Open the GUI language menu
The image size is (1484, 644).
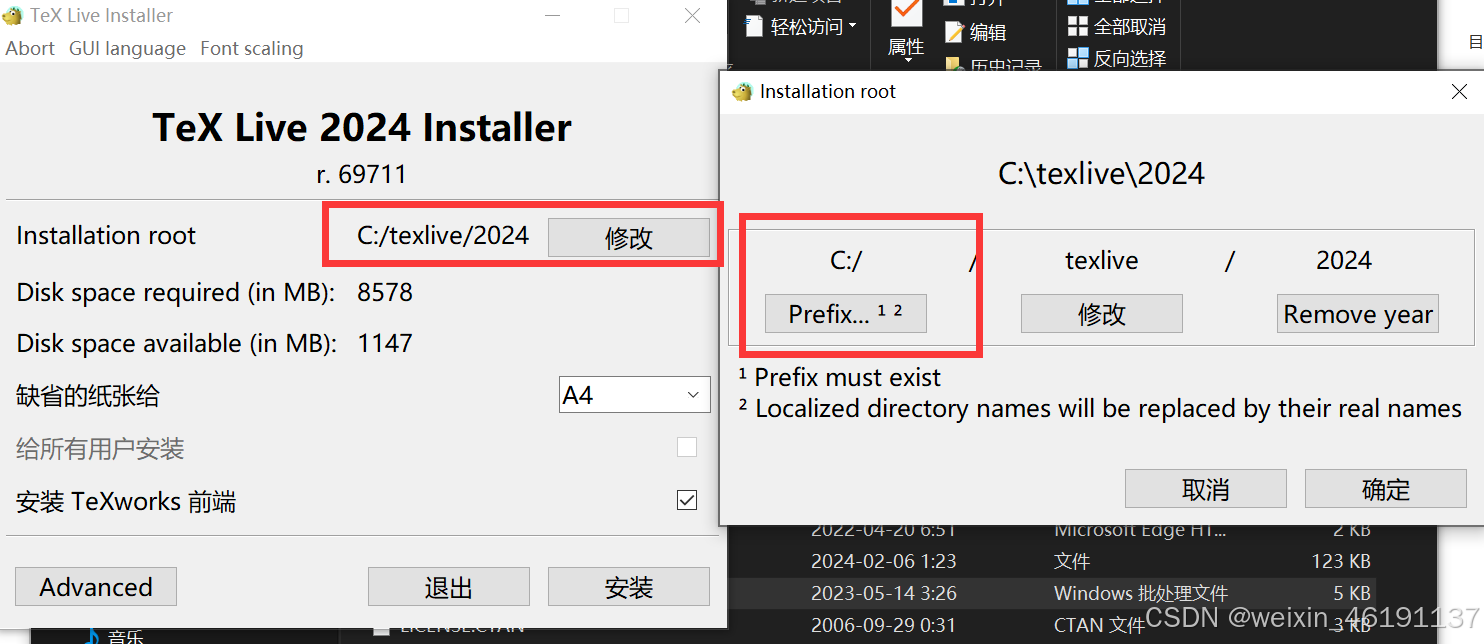coord(127,48)
